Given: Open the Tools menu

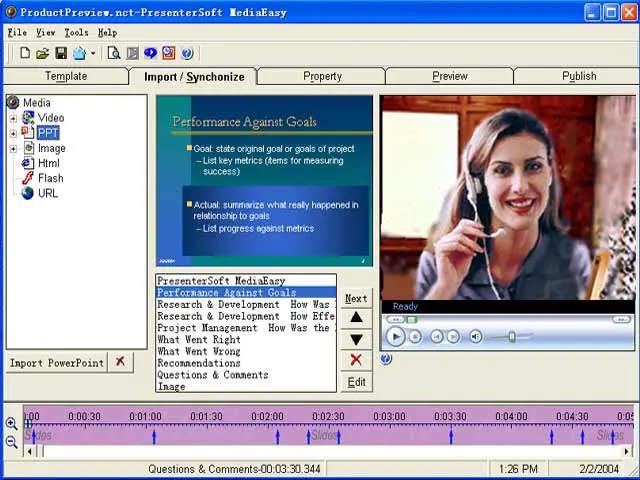Looking at the screenshot, I should (x=76, y=32).
